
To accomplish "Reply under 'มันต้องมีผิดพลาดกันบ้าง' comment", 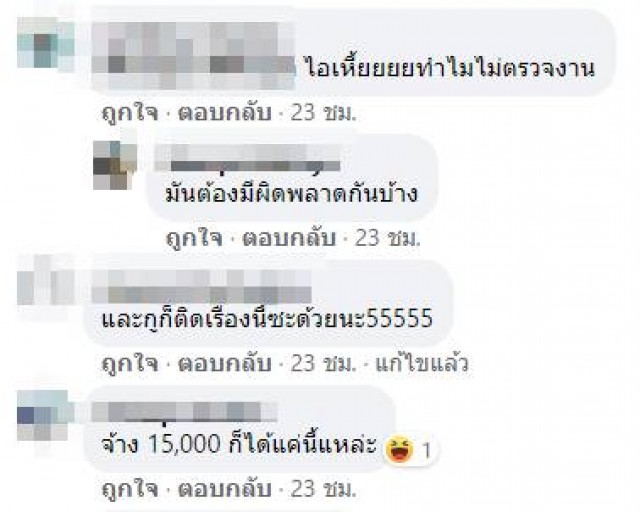I will coord(289,238).
